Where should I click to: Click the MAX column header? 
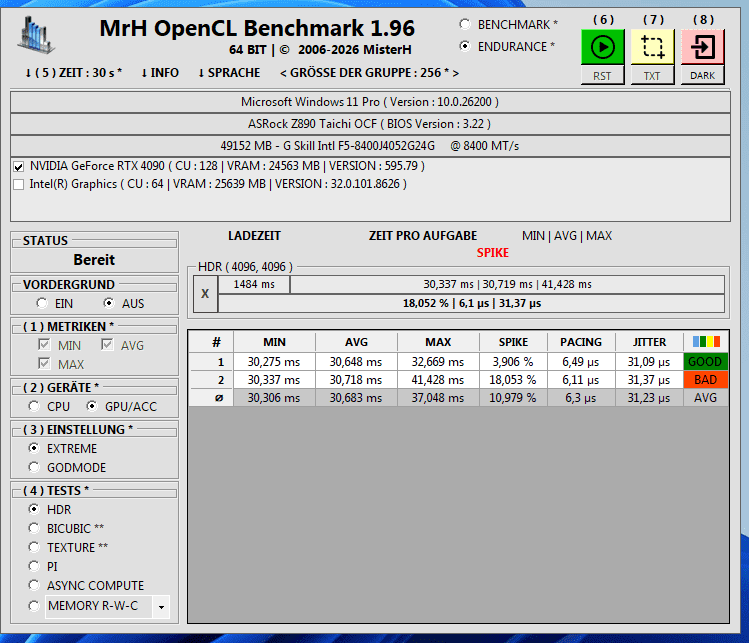pos(438,342)
